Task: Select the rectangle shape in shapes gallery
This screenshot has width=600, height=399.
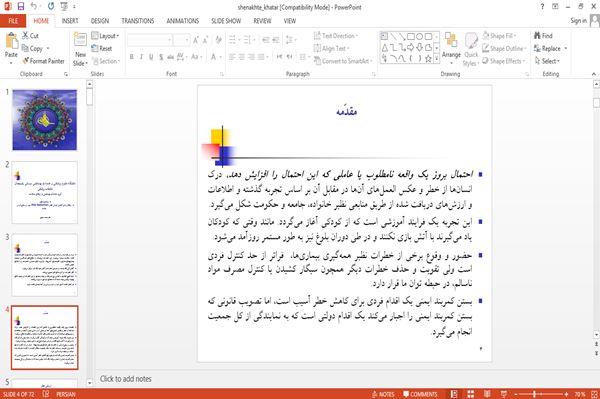Action: tap(411, 37)
